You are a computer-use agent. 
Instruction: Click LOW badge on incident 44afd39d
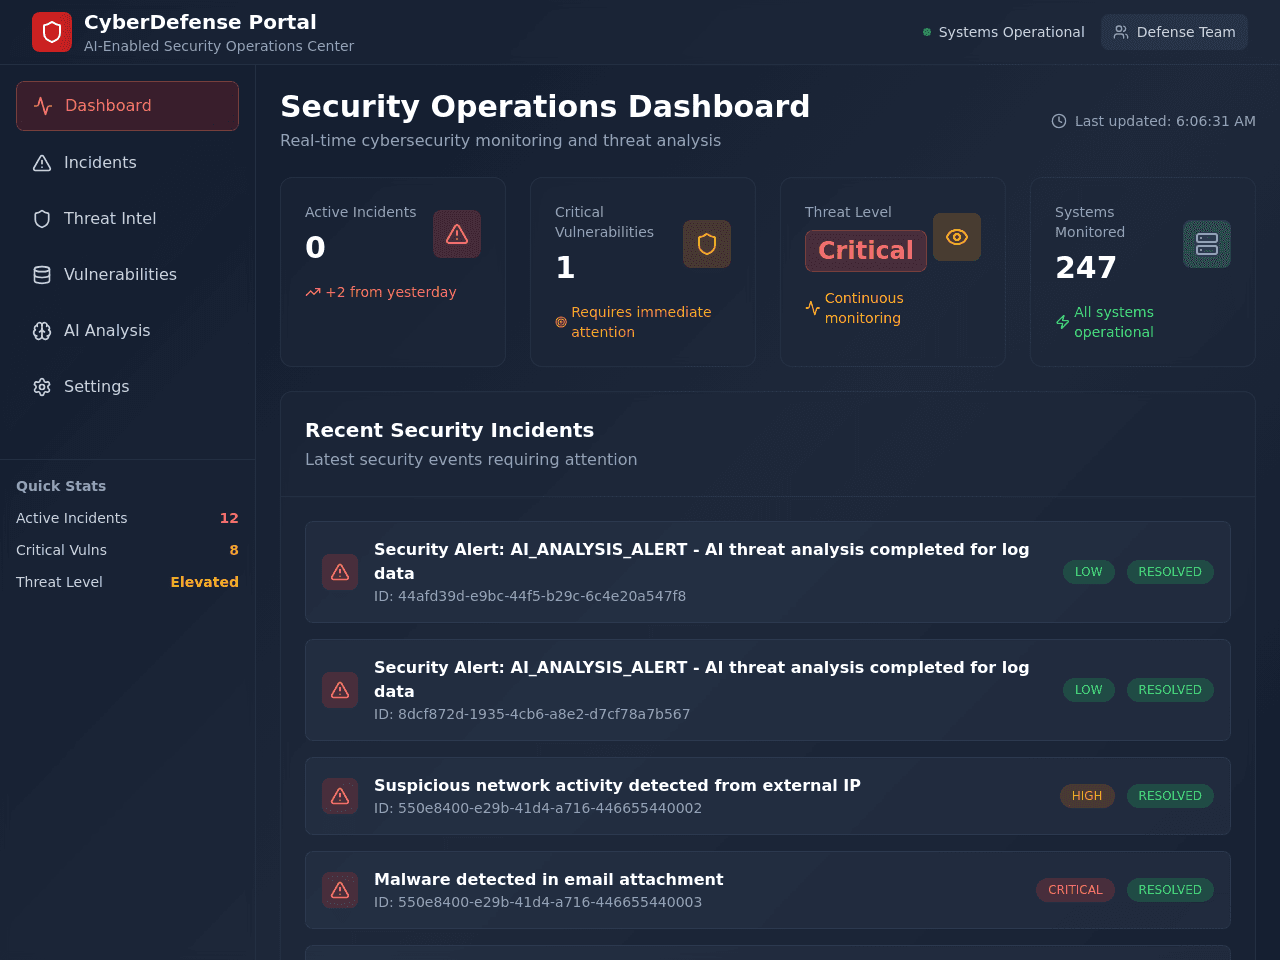[x=1089, y=572]
